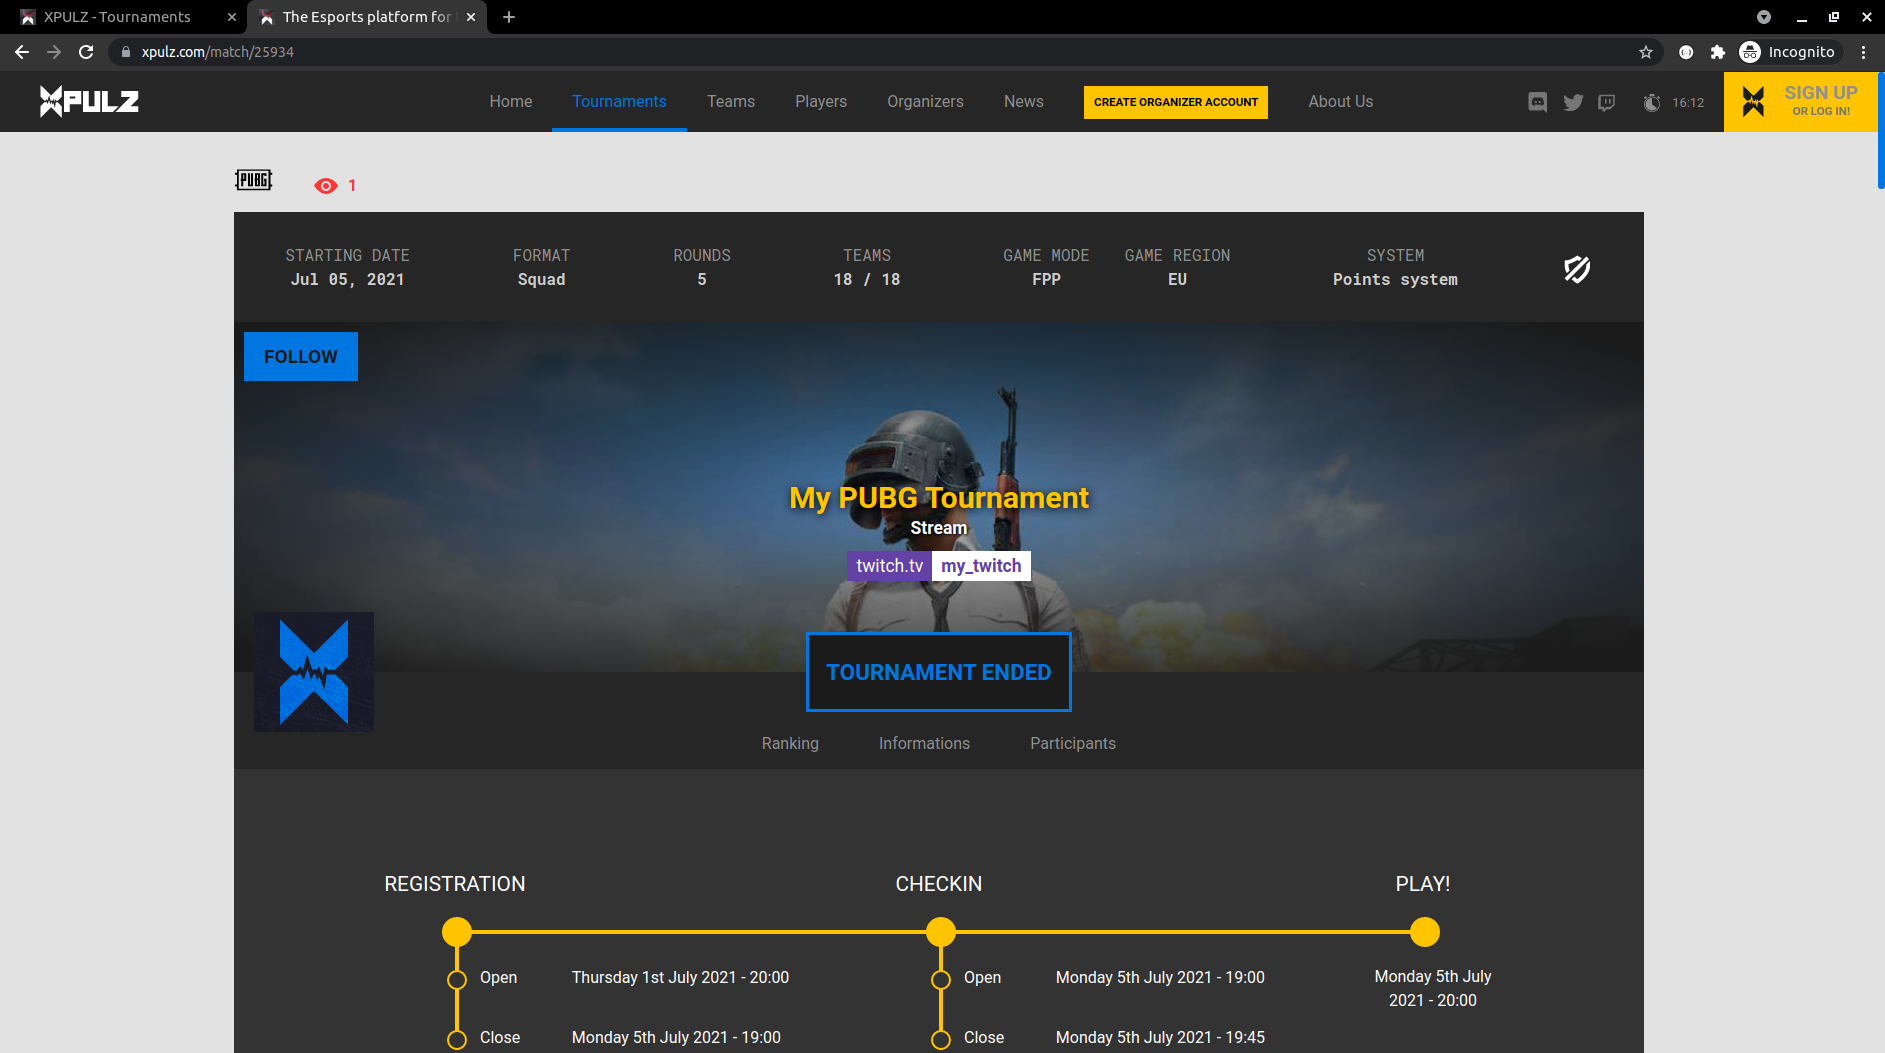Click the browser back arrow
This screenshot has width=1885, height=1053.
click(22, 52)
